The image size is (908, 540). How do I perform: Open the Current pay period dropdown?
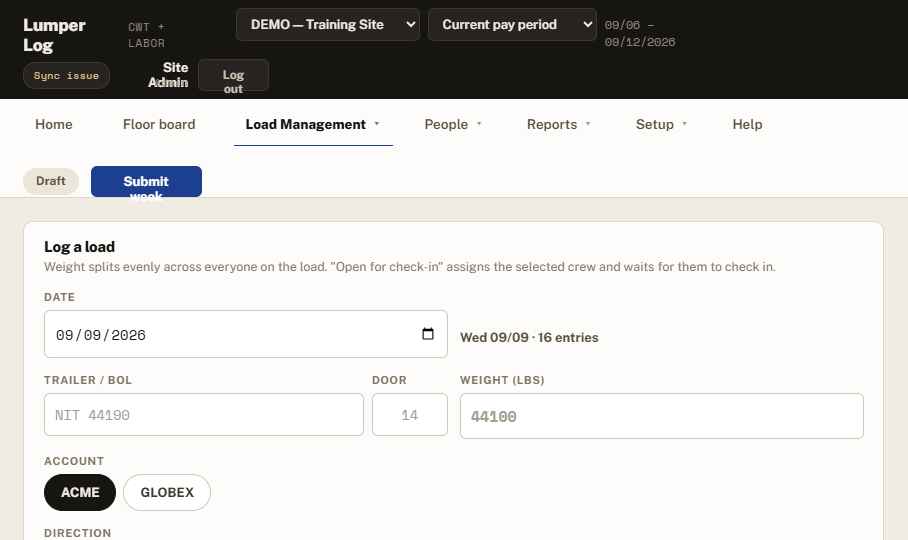coord(512,25)
